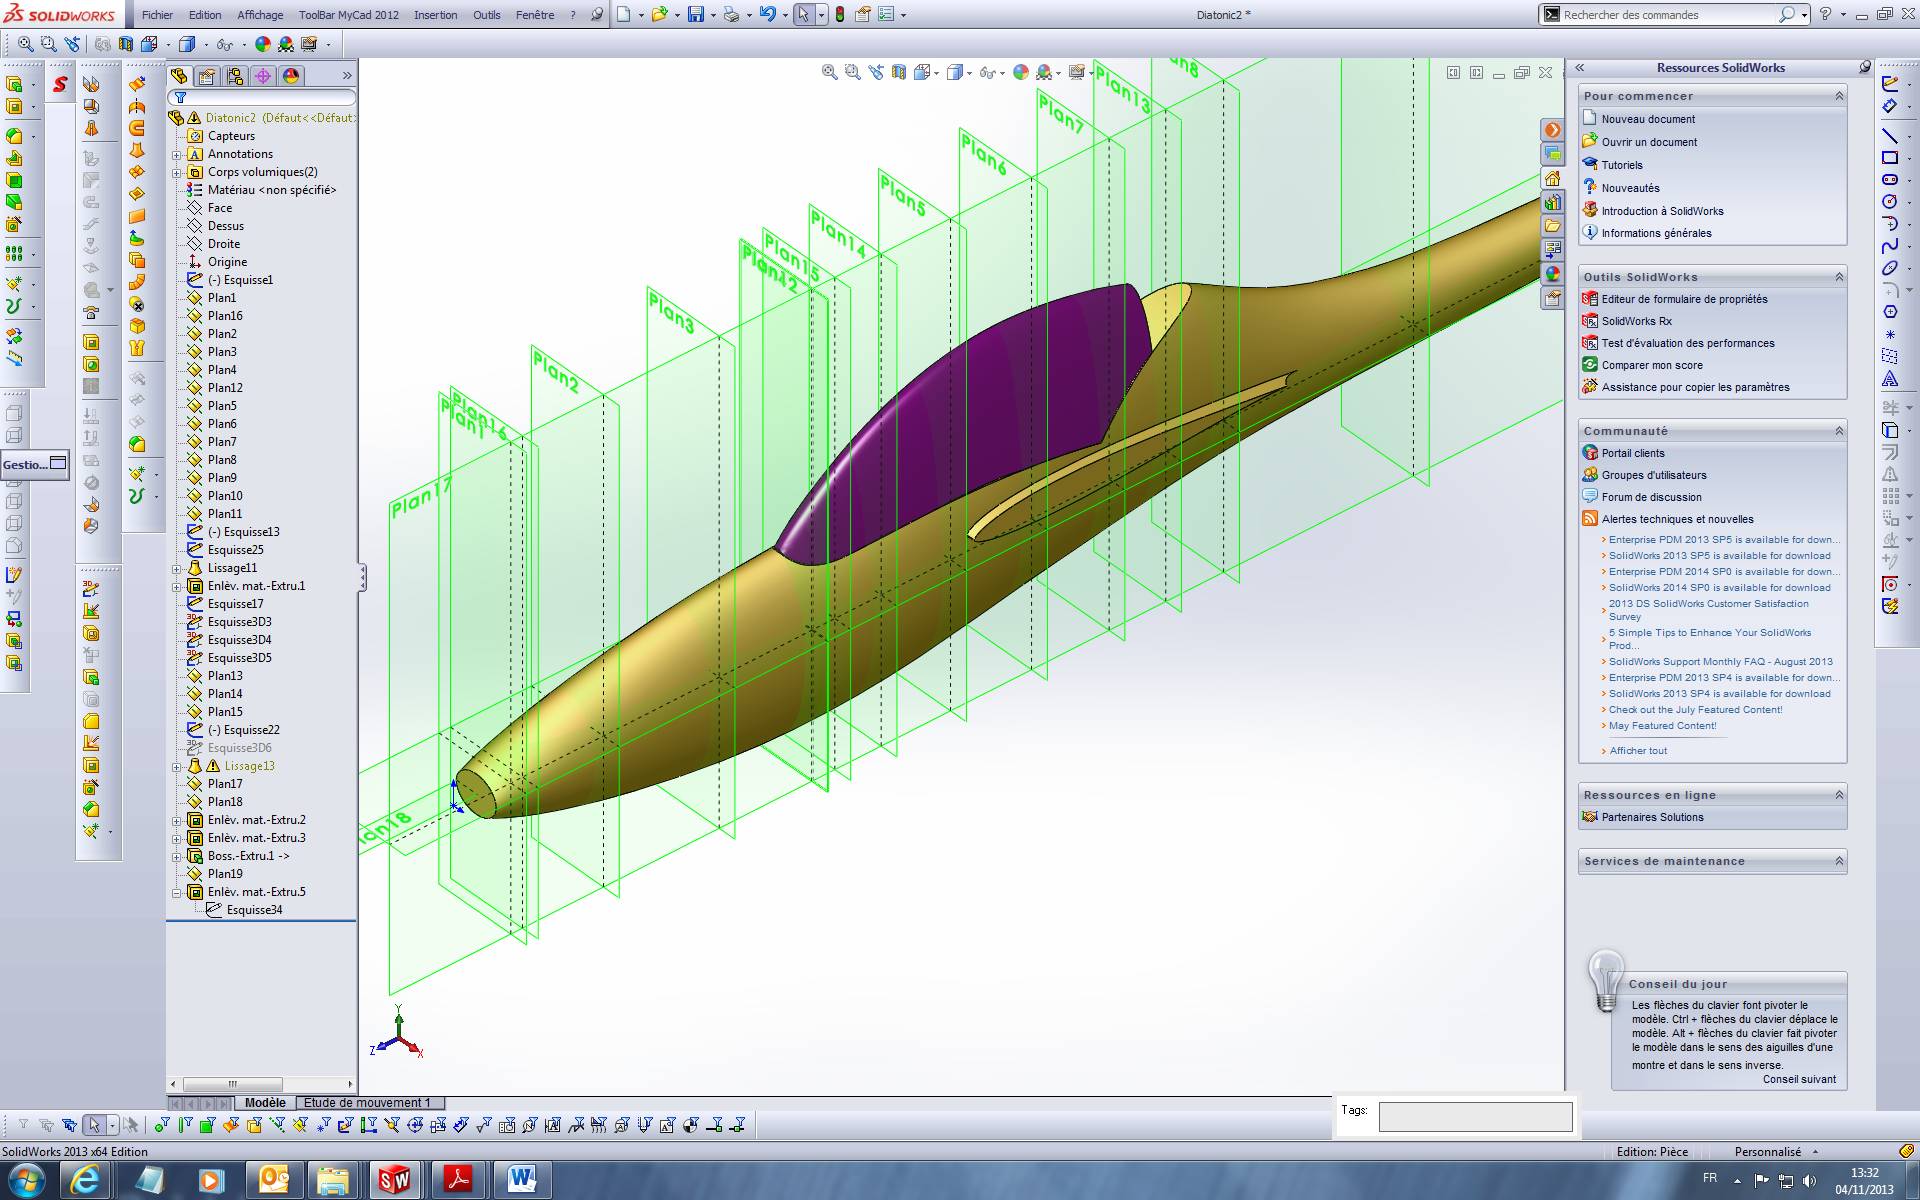Open Apply Scene in viewport toolbar
The width and height of the screenshot is (1920, 1200).
point(1044,72)
